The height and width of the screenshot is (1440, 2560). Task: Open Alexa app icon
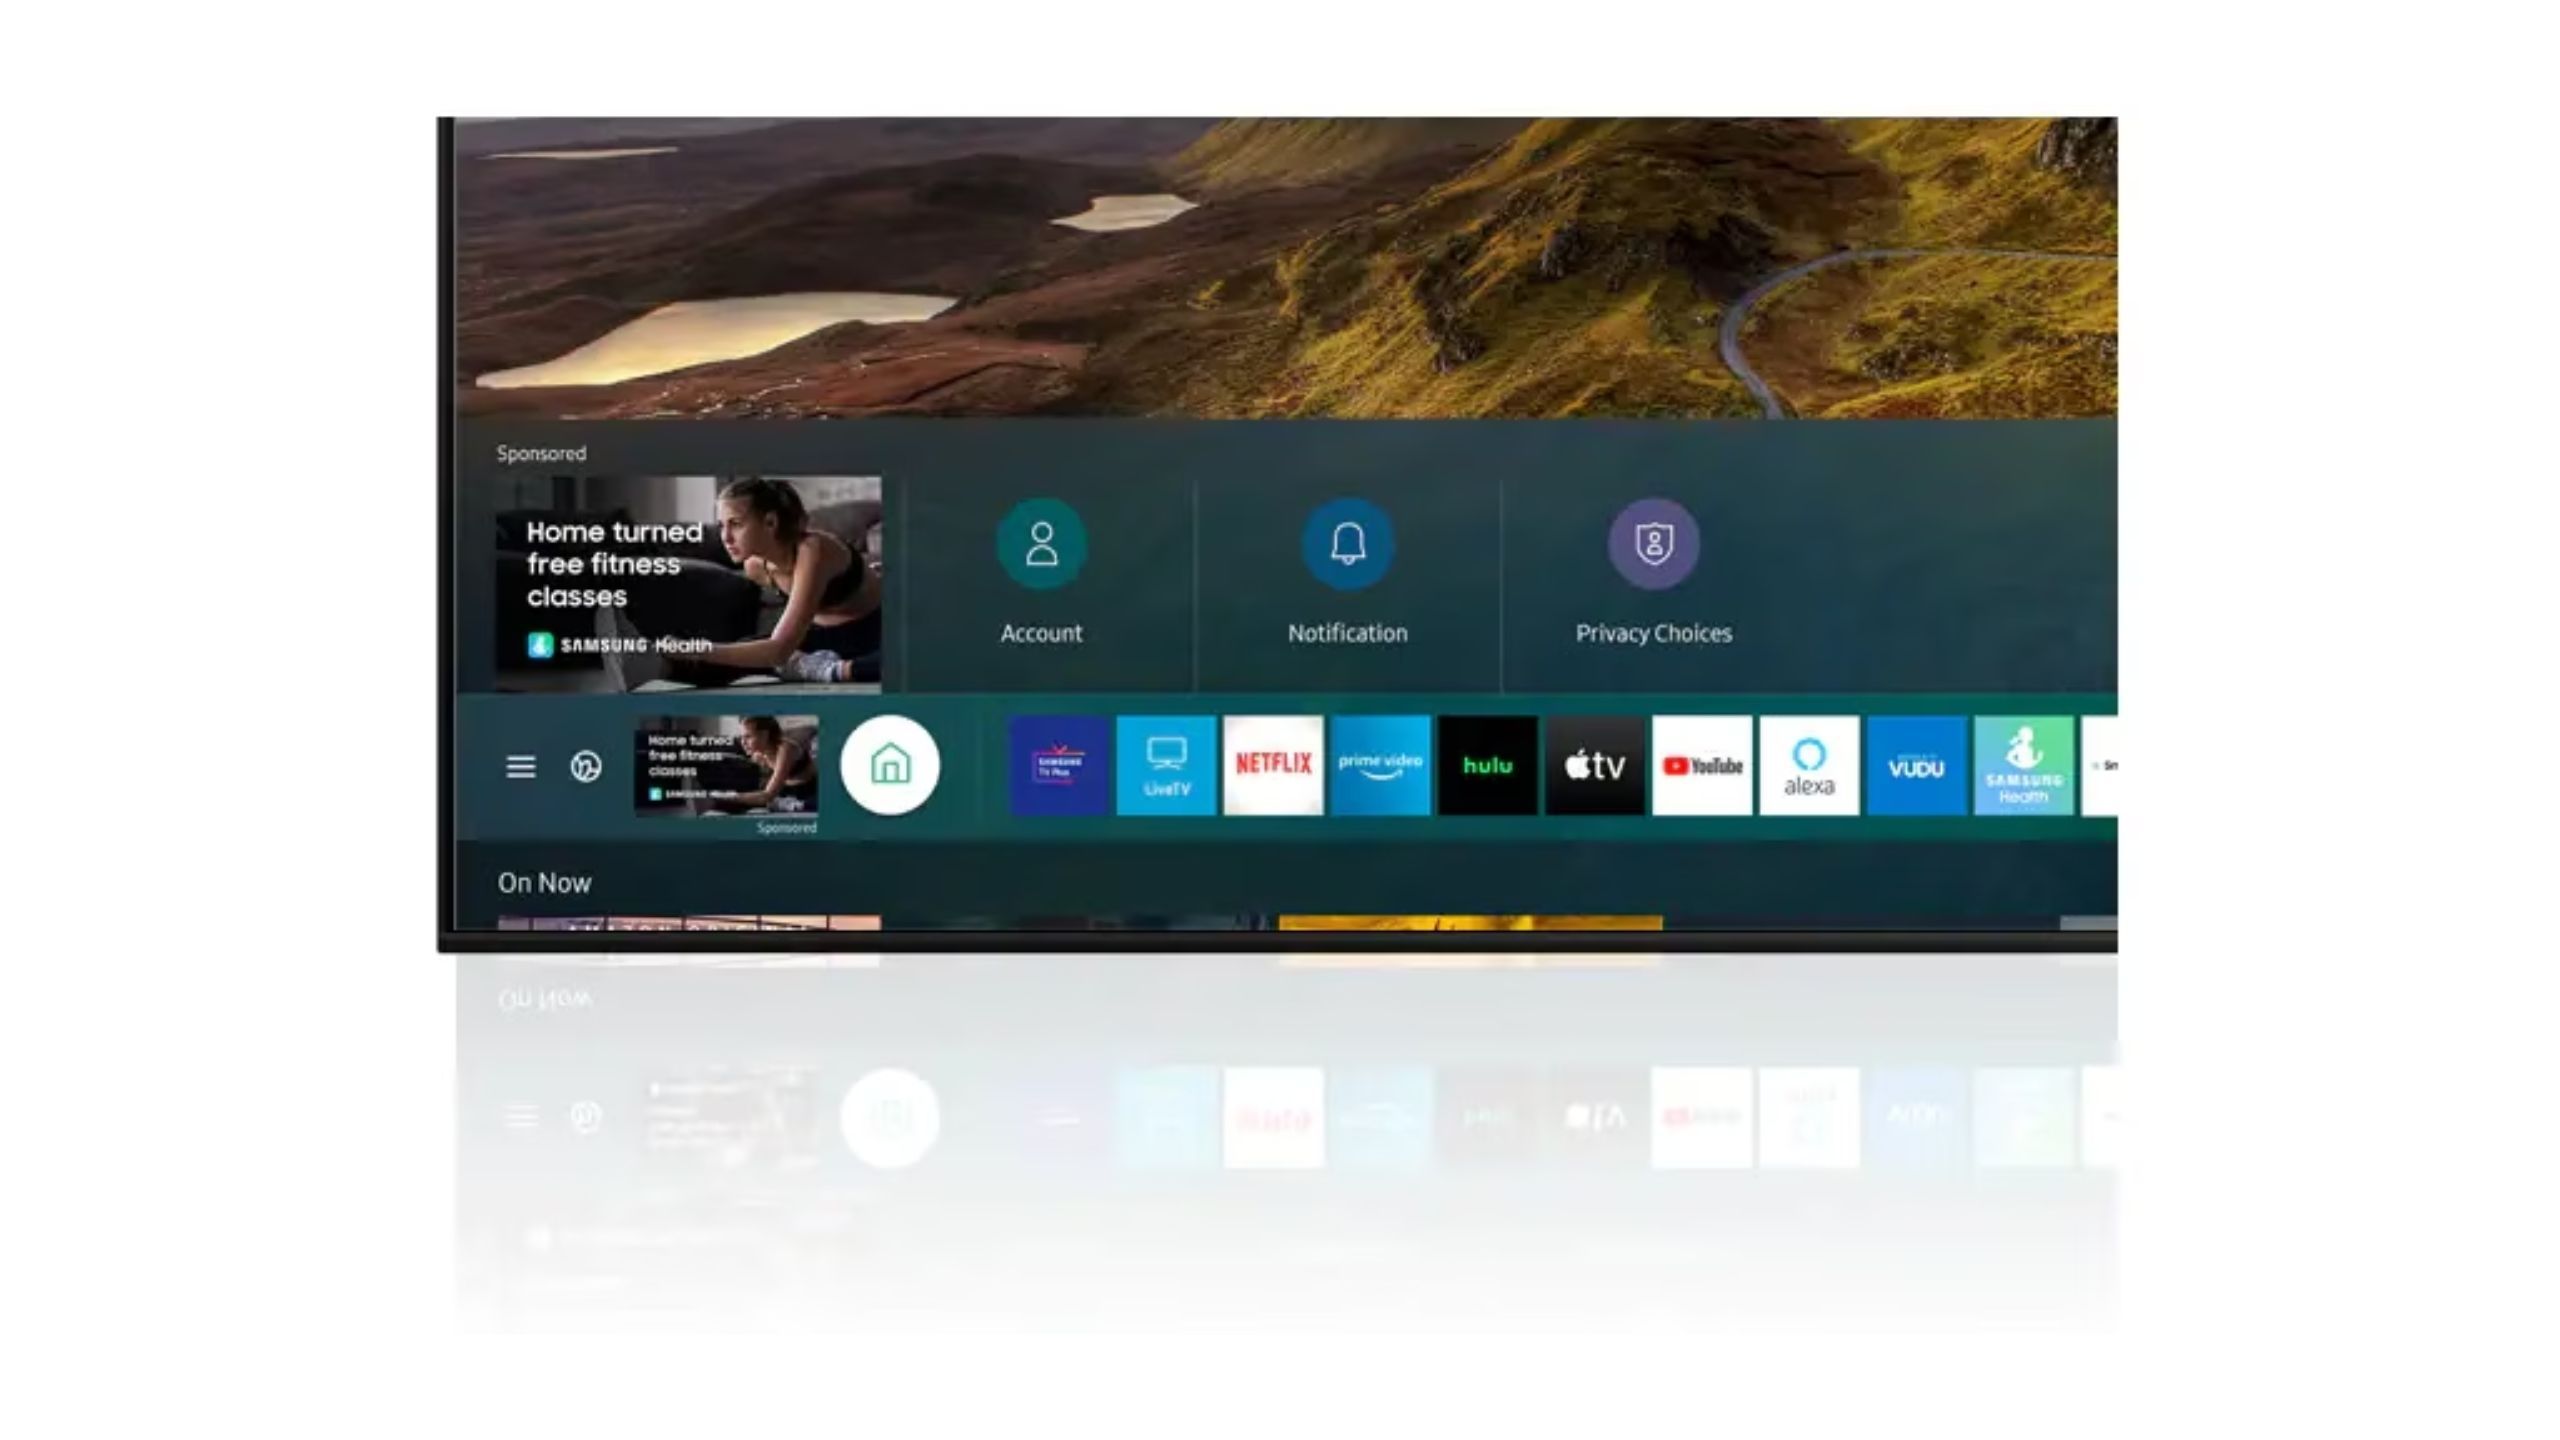point(1807,765)
